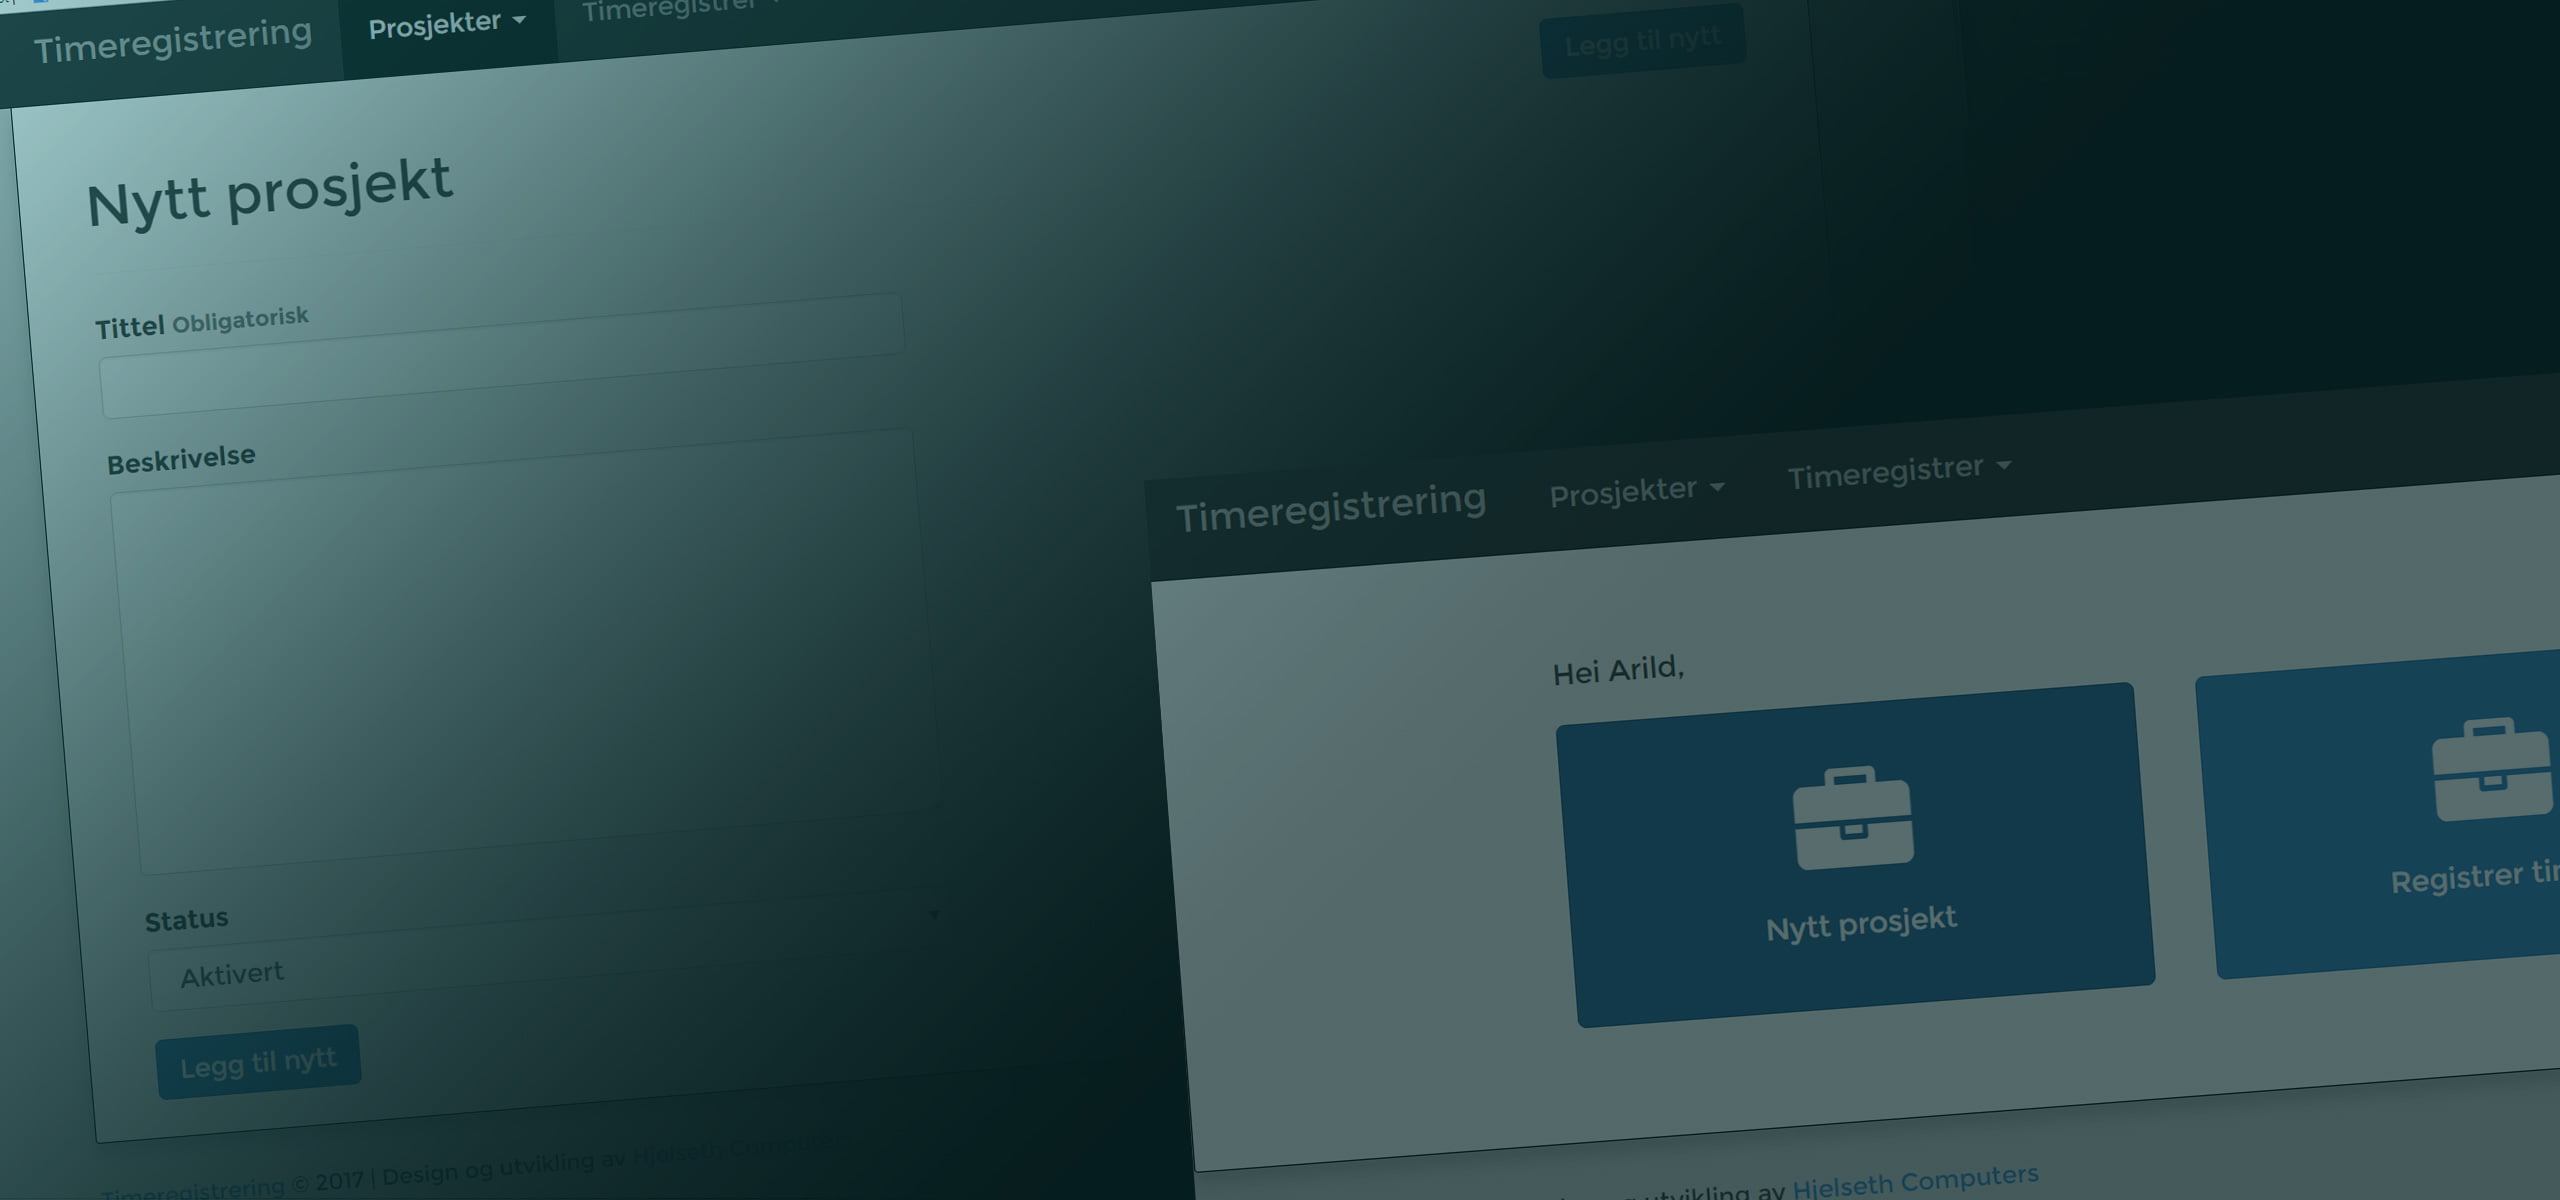The height and width of the screenshot is (1200, 2560).
Task: Click the Obligatorisk hint text
Action: click(x=240, y=320)
